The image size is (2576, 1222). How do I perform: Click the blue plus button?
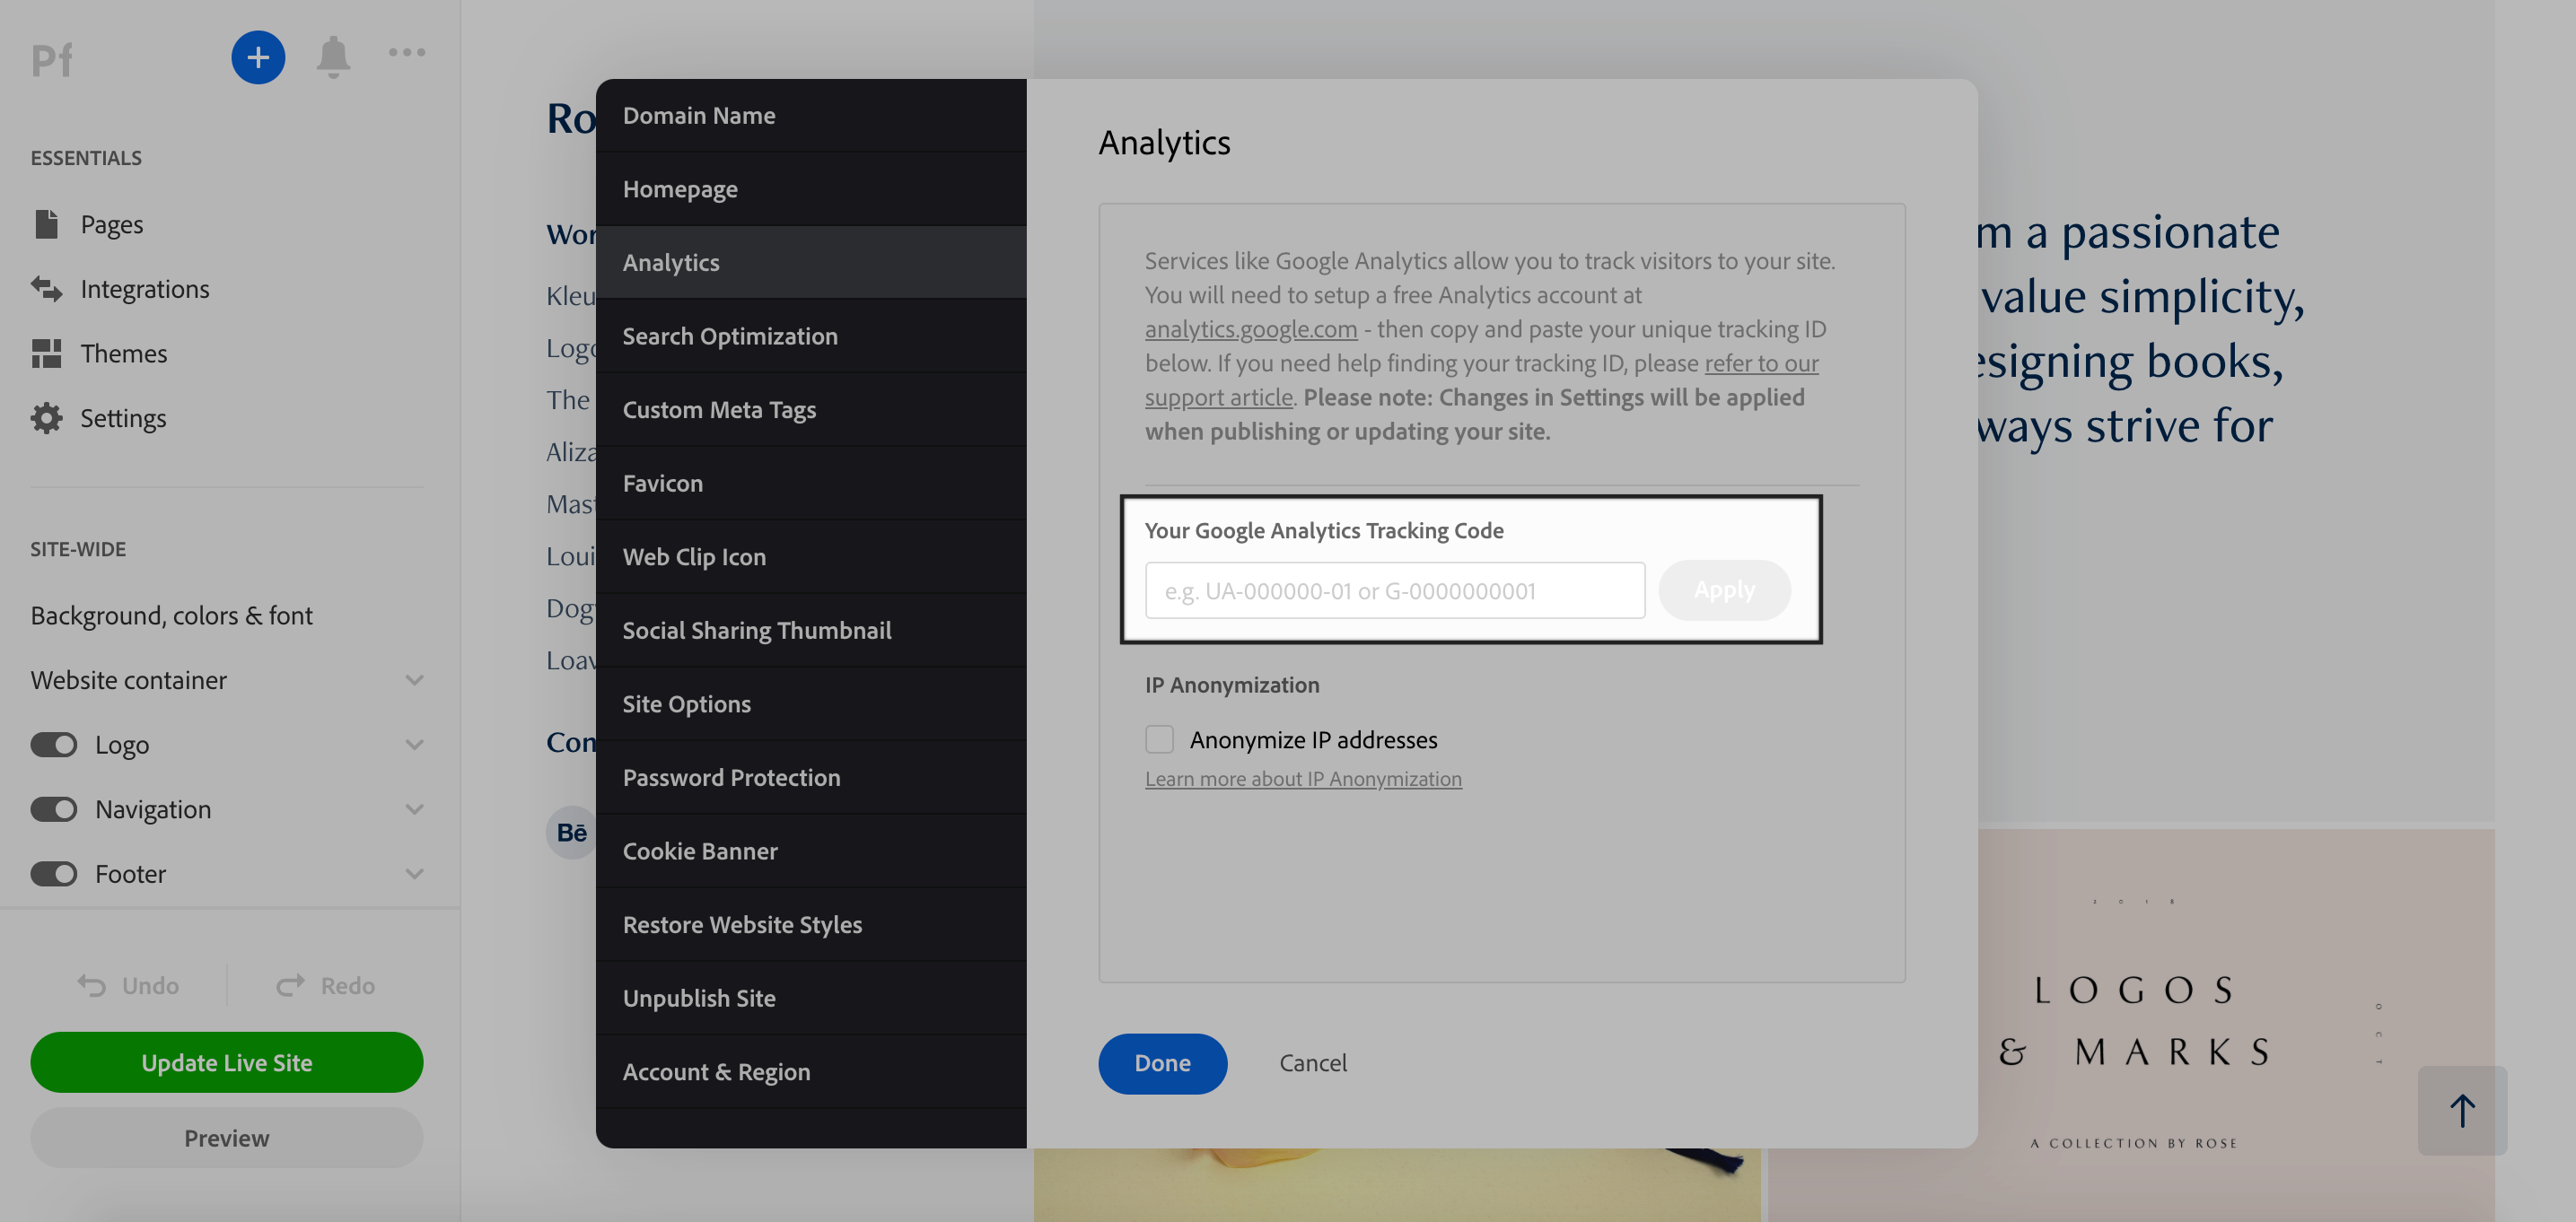[x=258, y=57]
